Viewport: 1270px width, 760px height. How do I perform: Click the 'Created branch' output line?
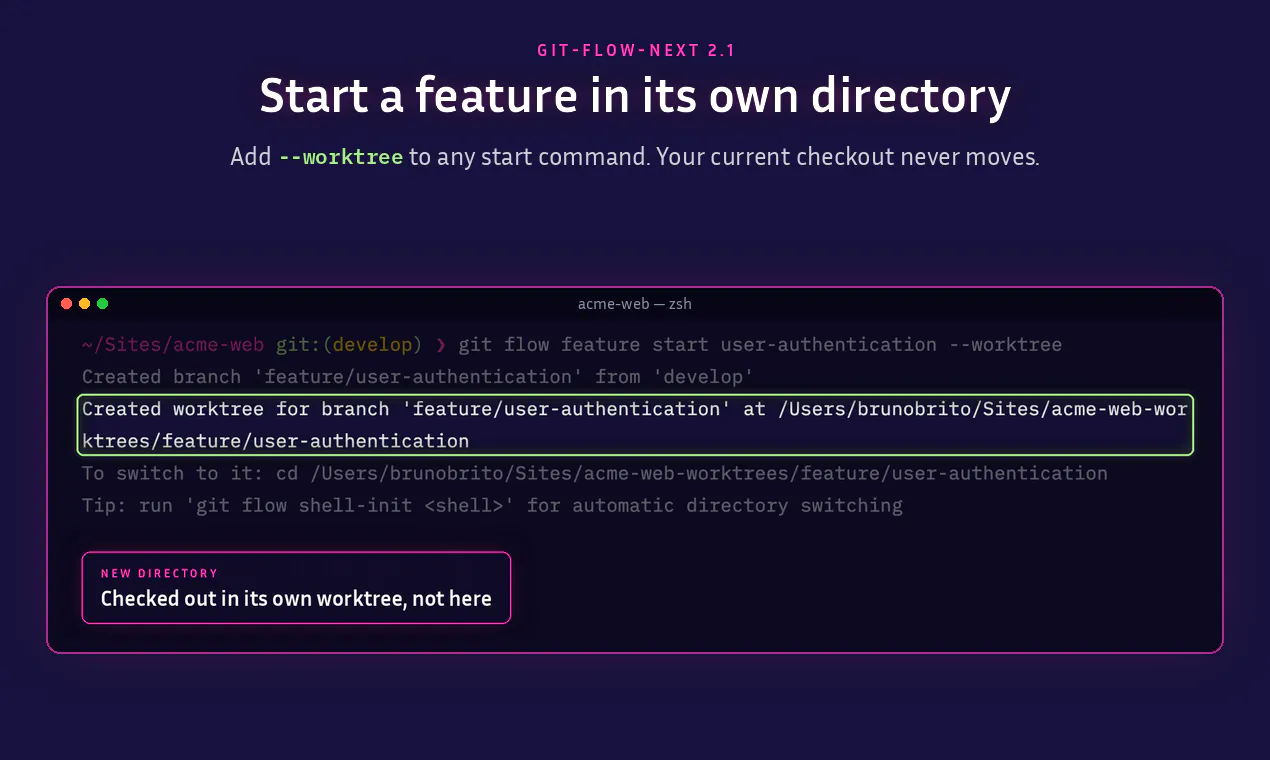(x=417, y=377)
